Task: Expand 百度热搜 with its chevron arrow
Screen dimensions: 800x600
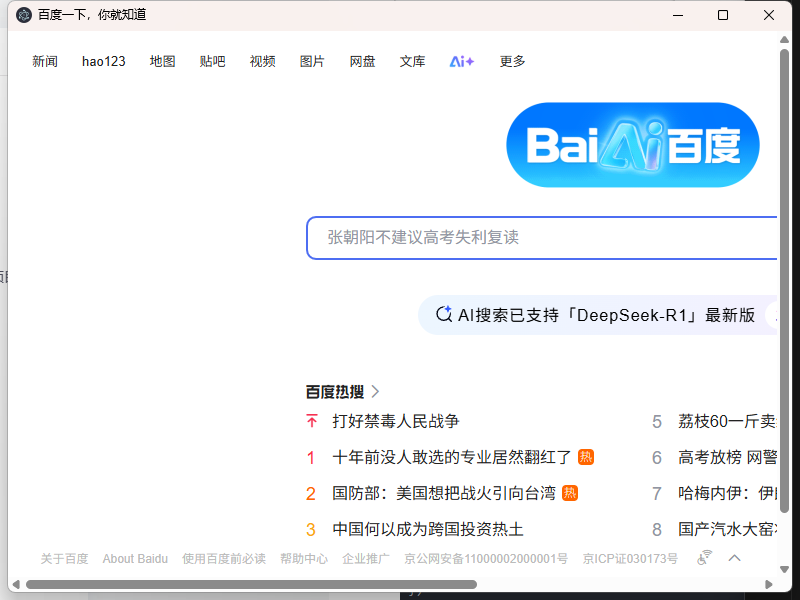Action: click(376, 391)
